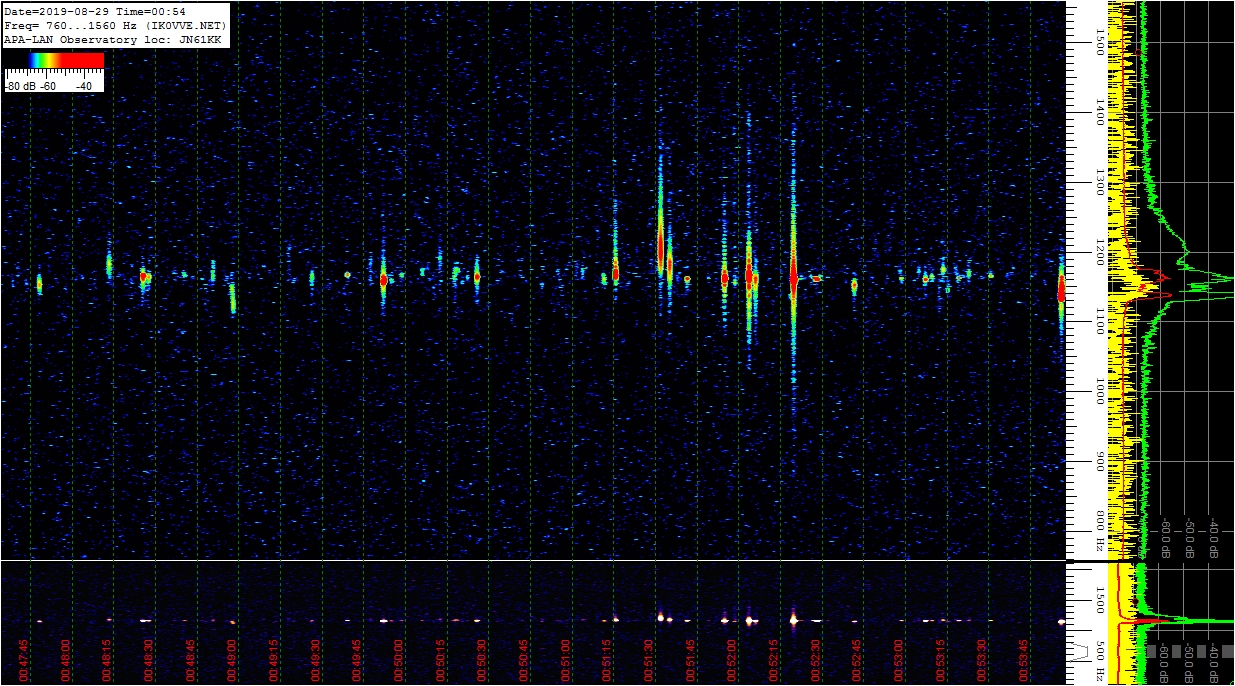Select the 00:52:15 time marker

tap(774, 661)
